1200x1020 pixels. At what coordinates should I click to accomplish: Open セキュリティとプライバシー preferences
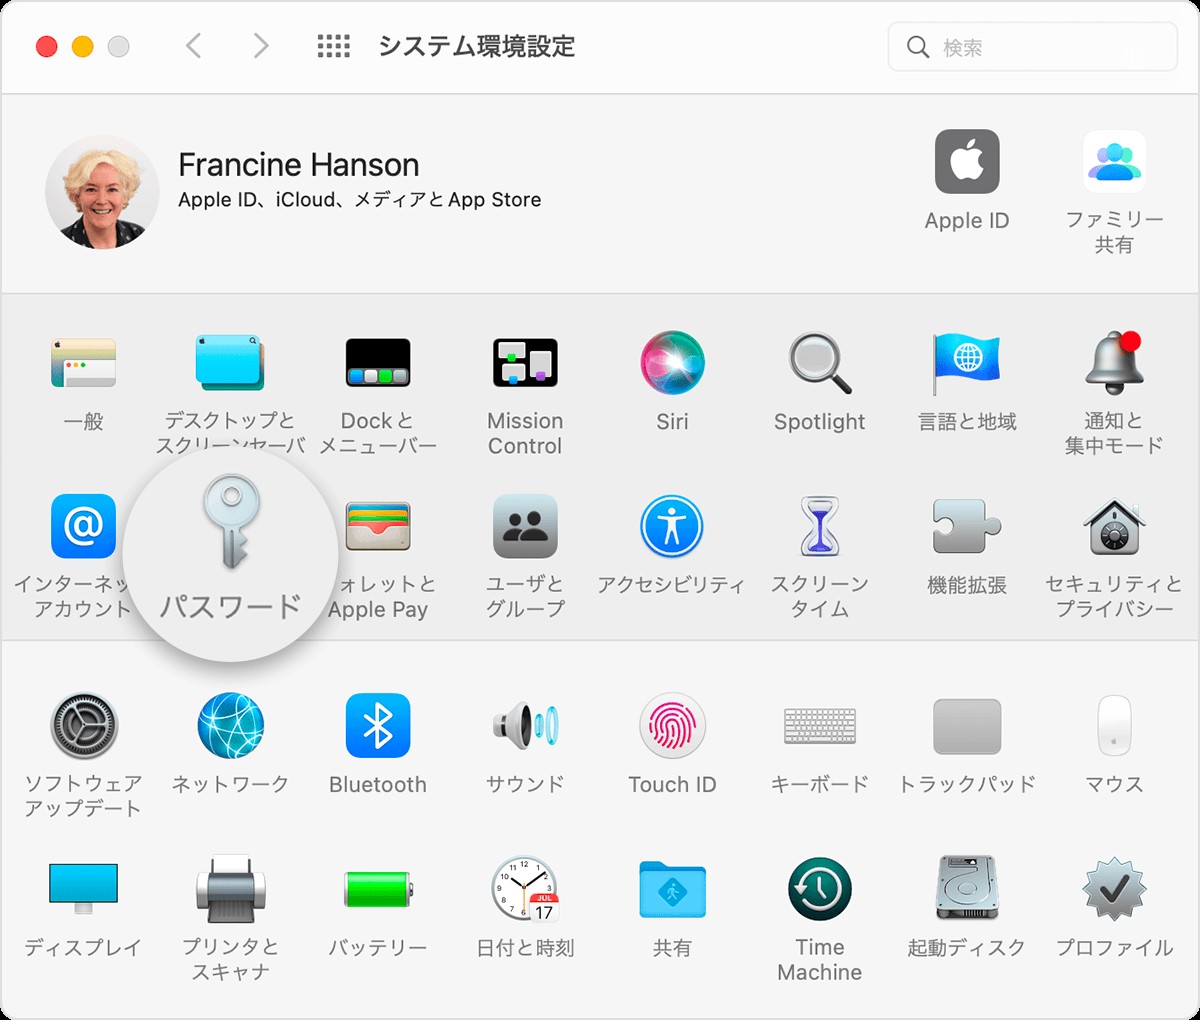[x=1114, y=526]
